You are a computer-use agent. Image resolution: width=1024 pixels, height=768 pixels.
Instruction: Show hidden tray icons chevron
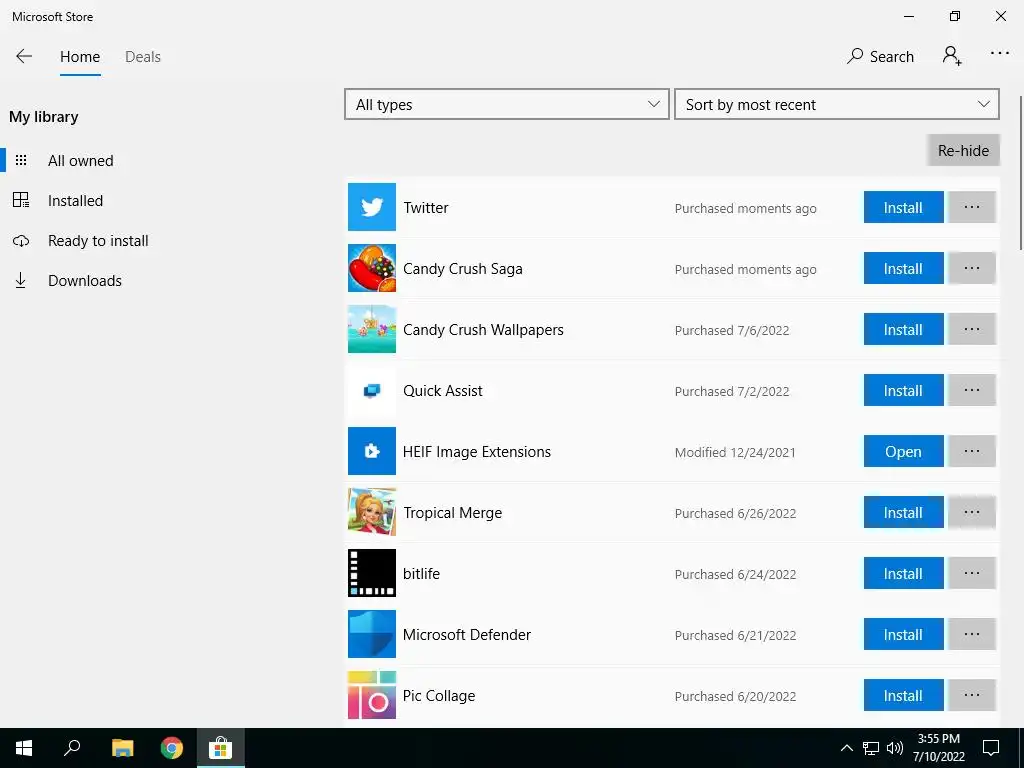[x=846, y=748]
